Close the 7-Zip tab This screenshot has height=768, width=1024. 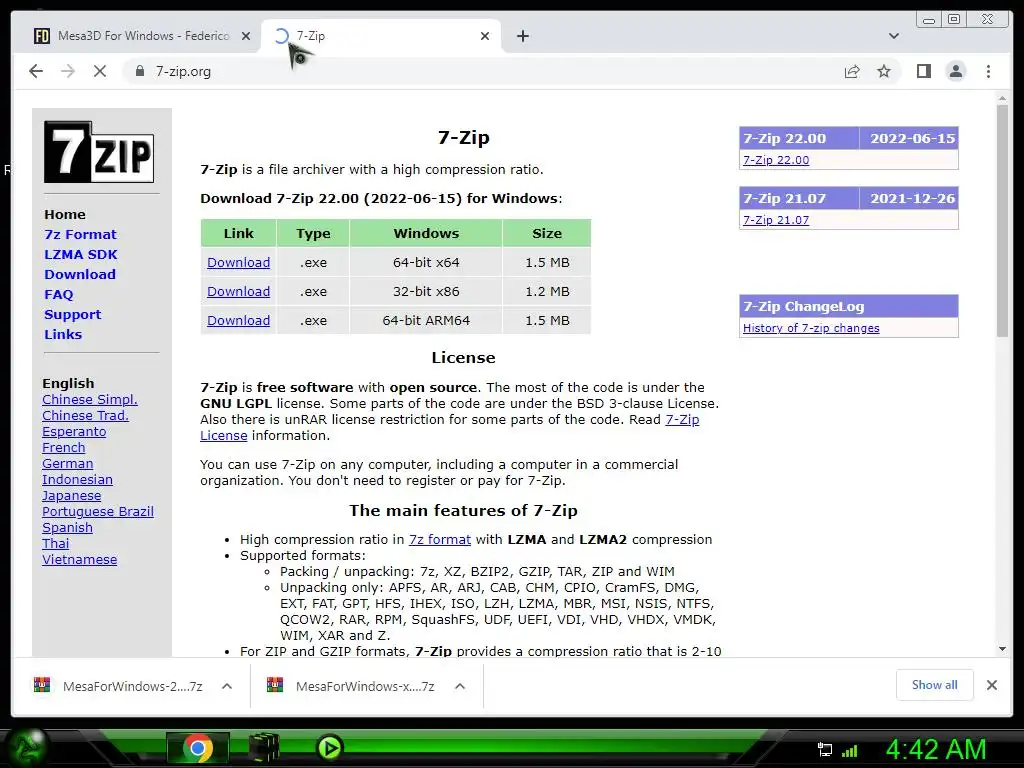(485, 36)
